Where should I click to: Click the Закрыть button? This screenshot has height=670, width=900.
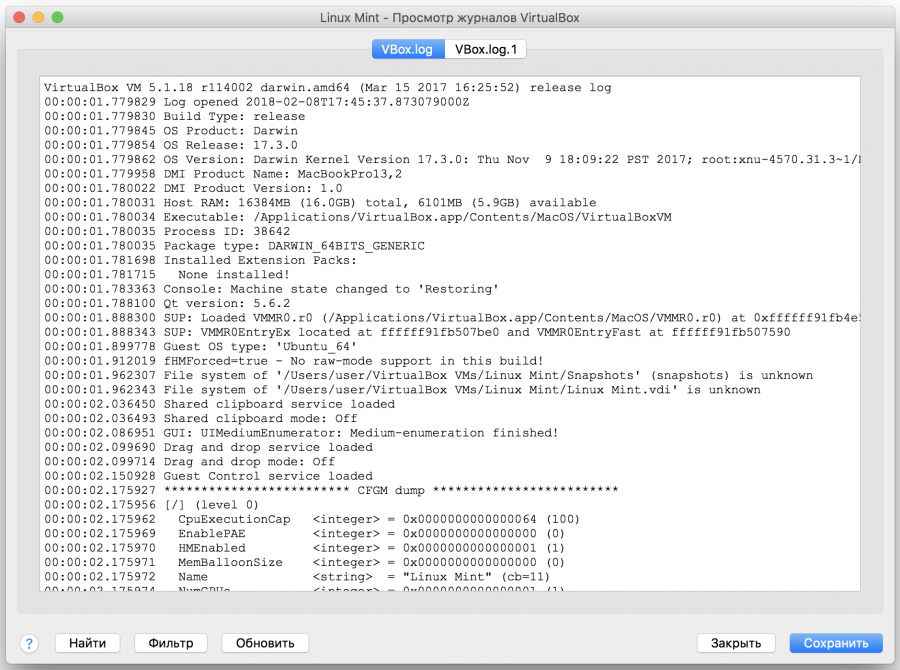pos(736,643)
